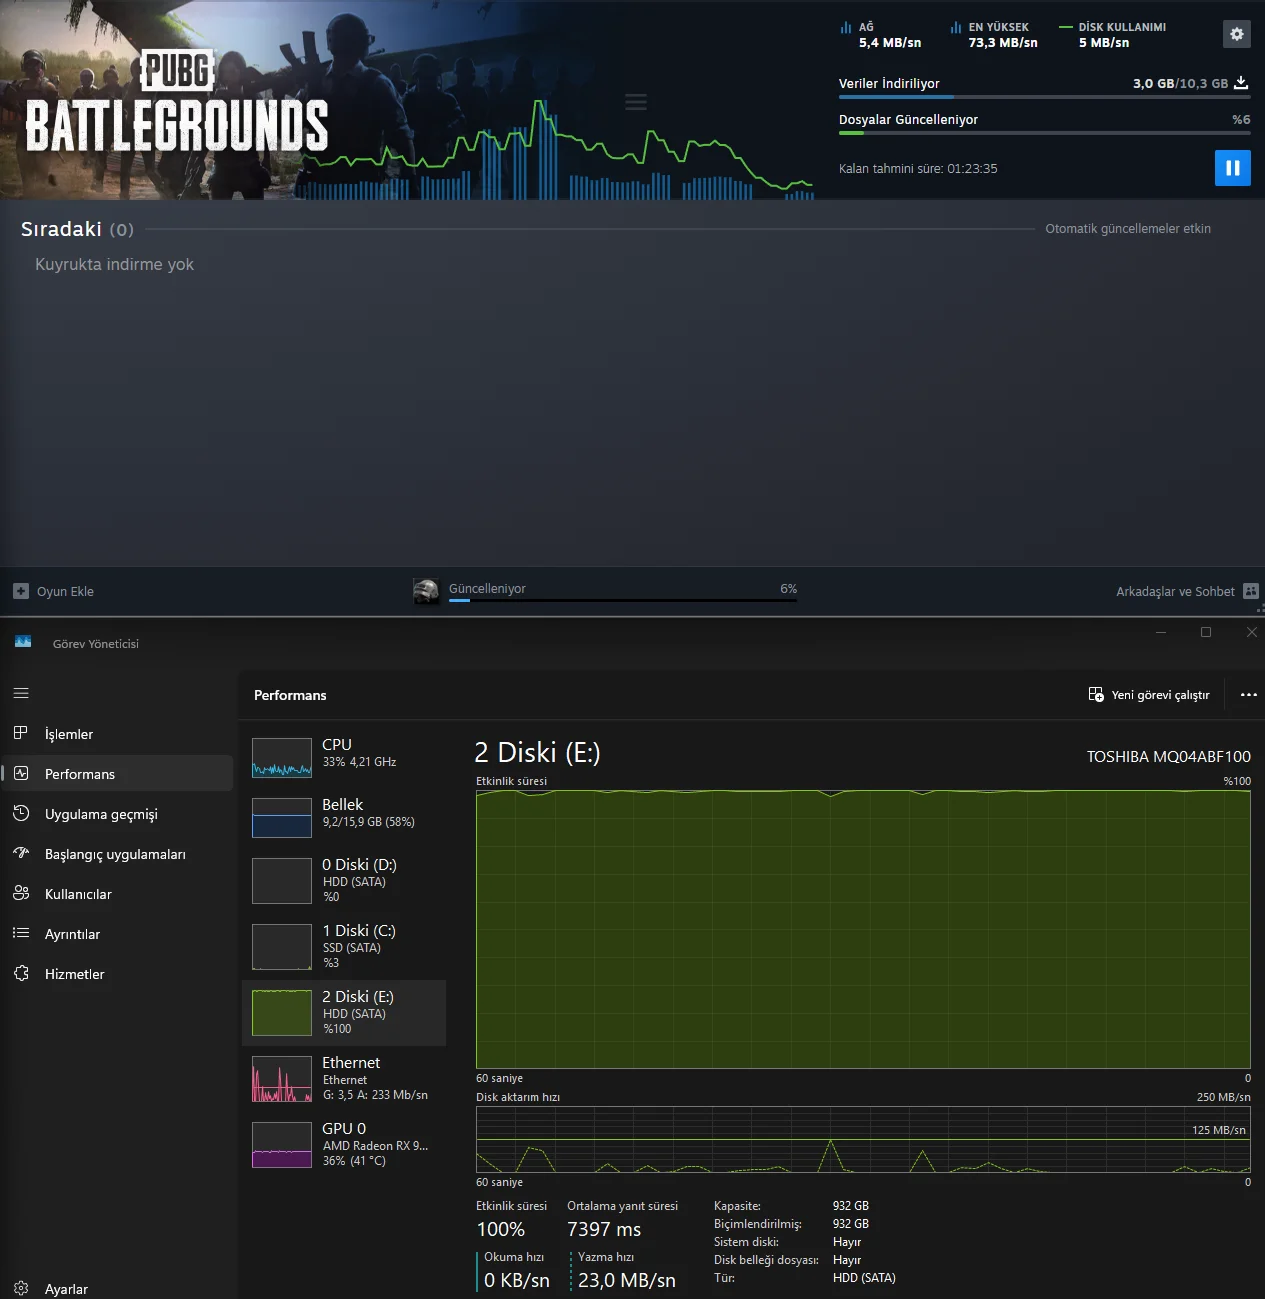1265x1299 pixels.
Task: Click the Steam download throughput graph
Action: coord(553,150)
